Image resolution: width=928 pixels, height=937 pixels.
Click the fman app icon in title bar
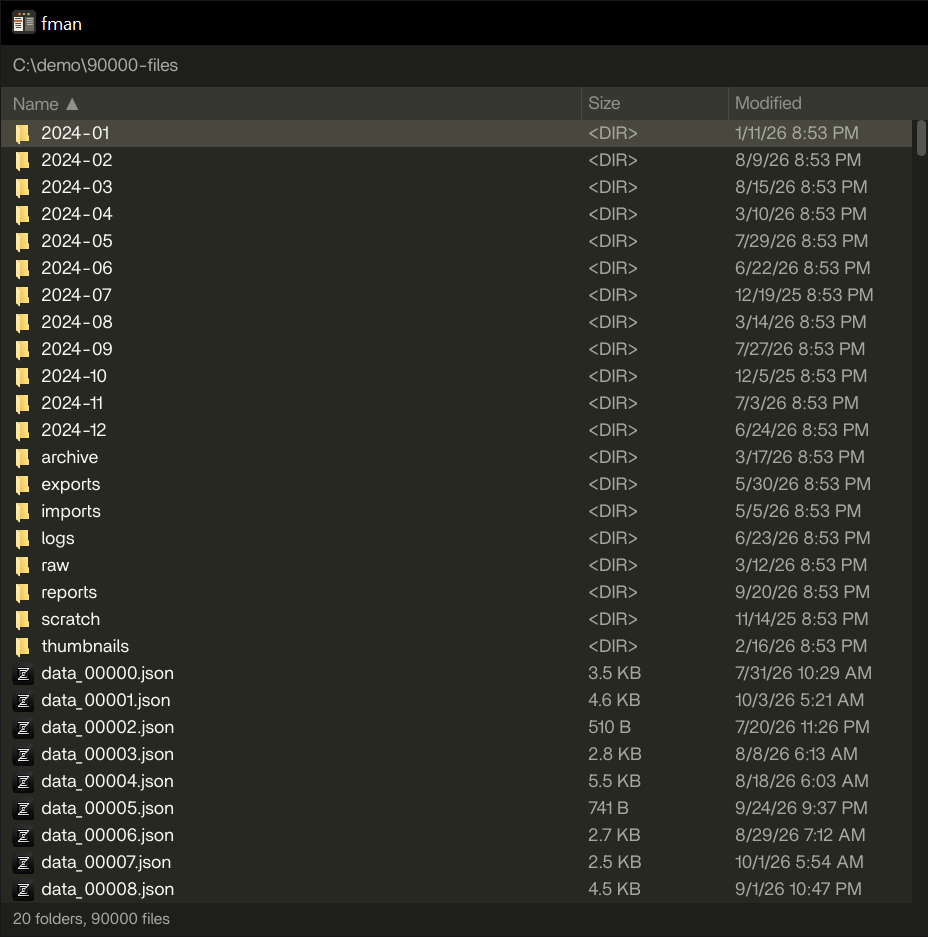coord(23,23)
